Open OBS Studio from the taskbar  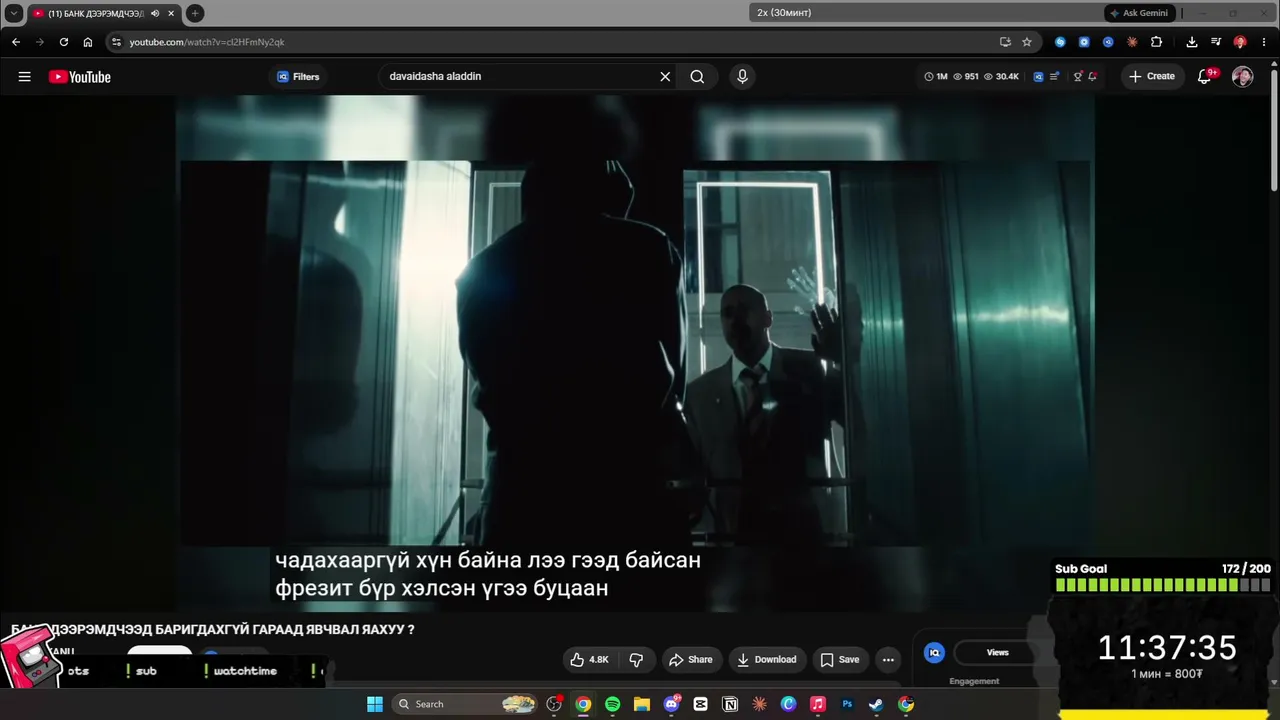[554, 704]
